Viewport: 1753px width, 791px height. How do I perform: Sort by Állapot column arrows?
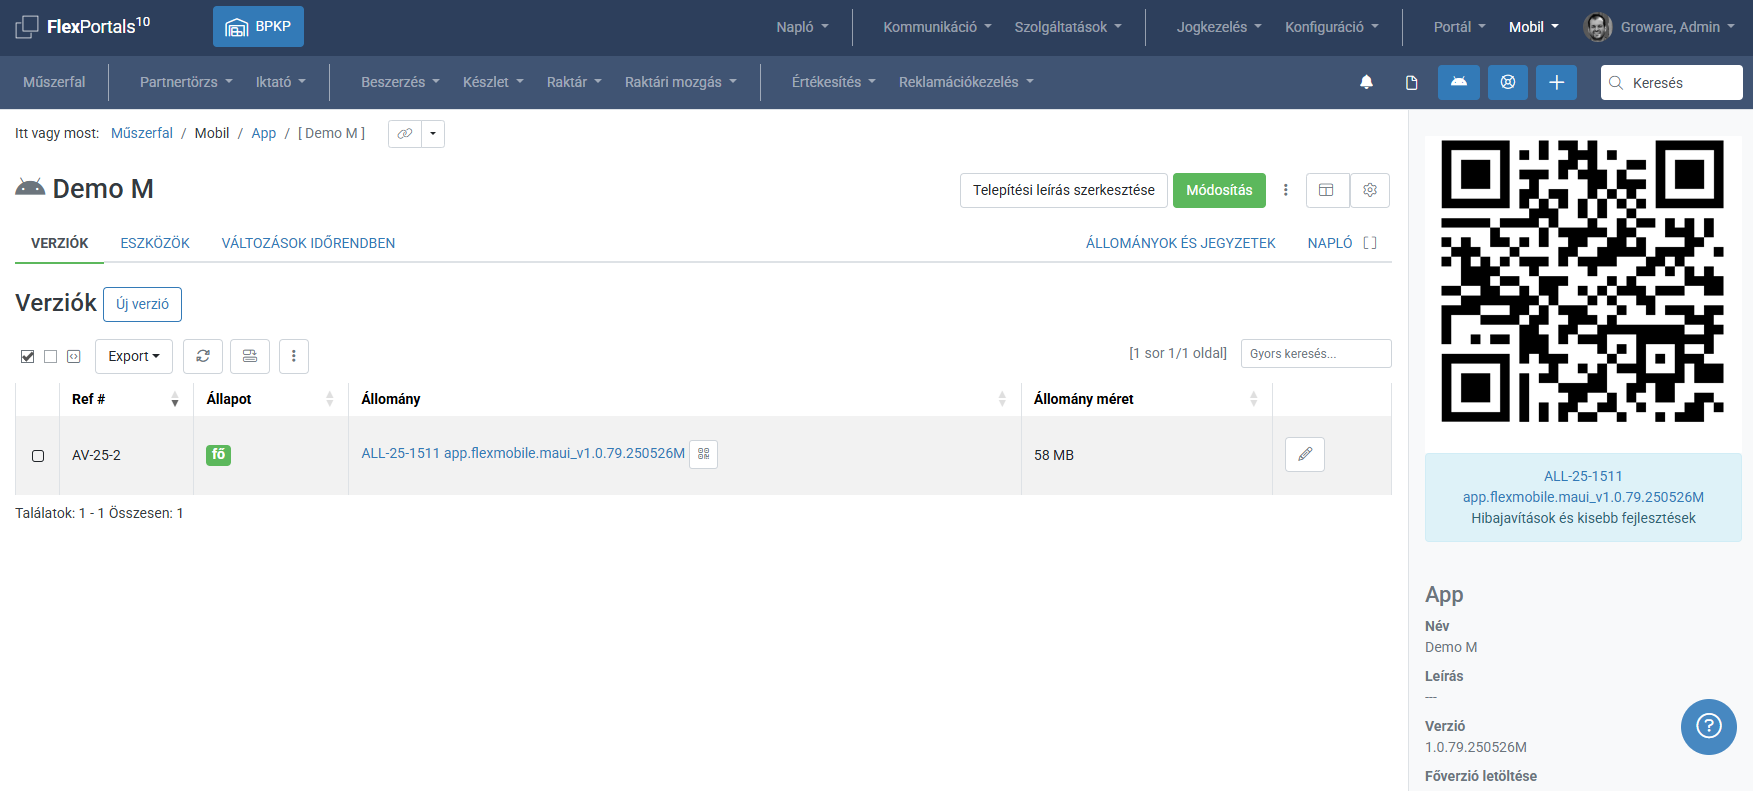point(330,399)
